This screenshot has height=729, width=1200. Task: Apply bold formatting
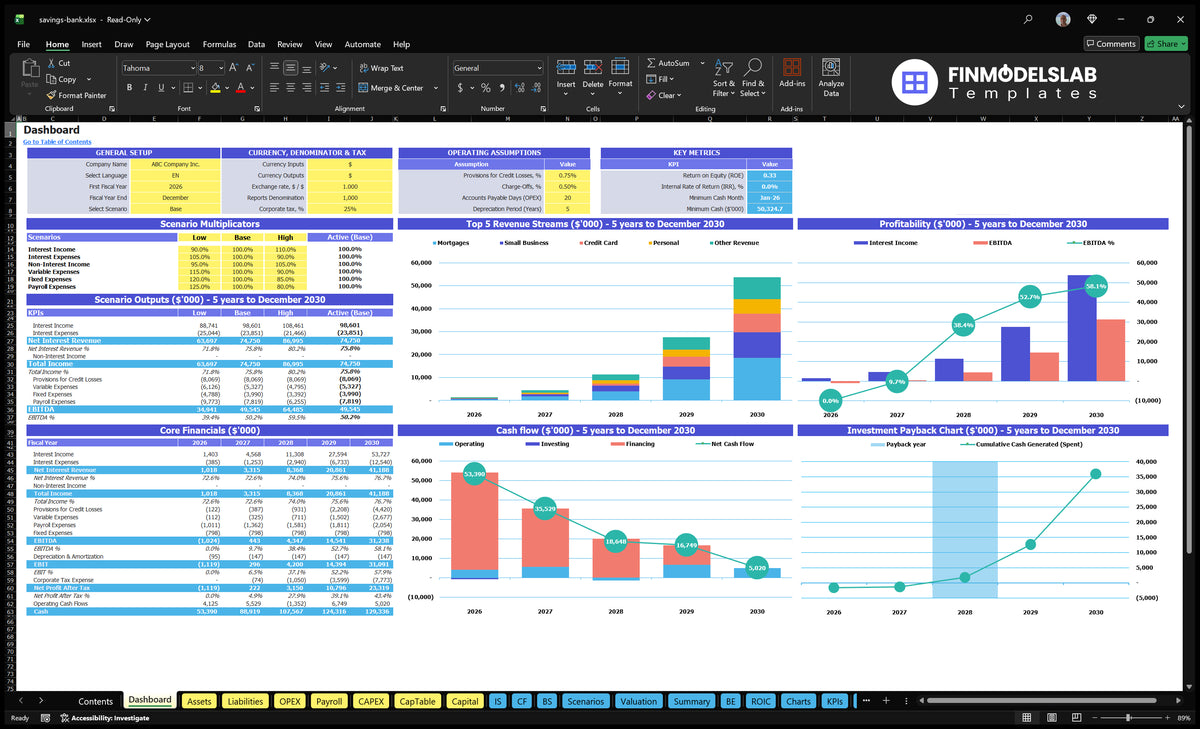click(x=129, y=88)
